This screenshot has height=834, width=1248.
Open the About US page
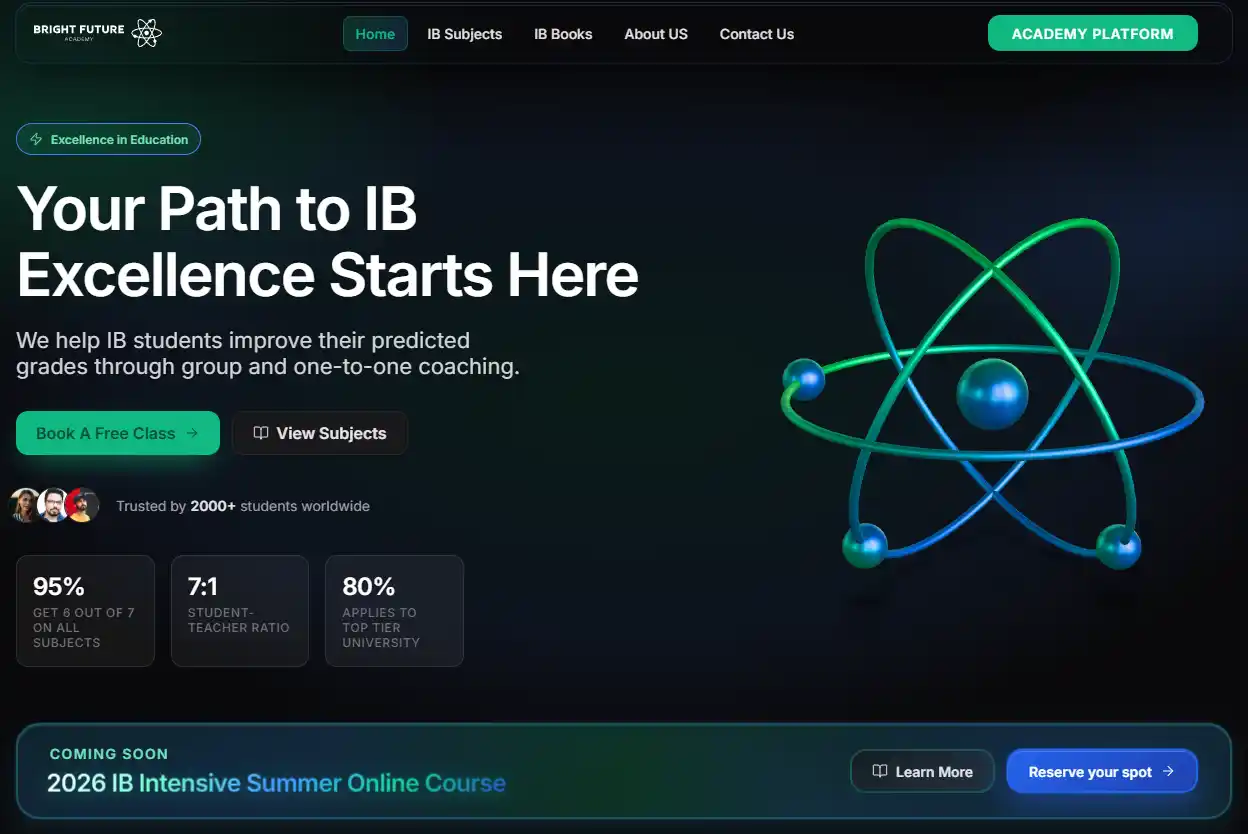click(x=656, y=34)
